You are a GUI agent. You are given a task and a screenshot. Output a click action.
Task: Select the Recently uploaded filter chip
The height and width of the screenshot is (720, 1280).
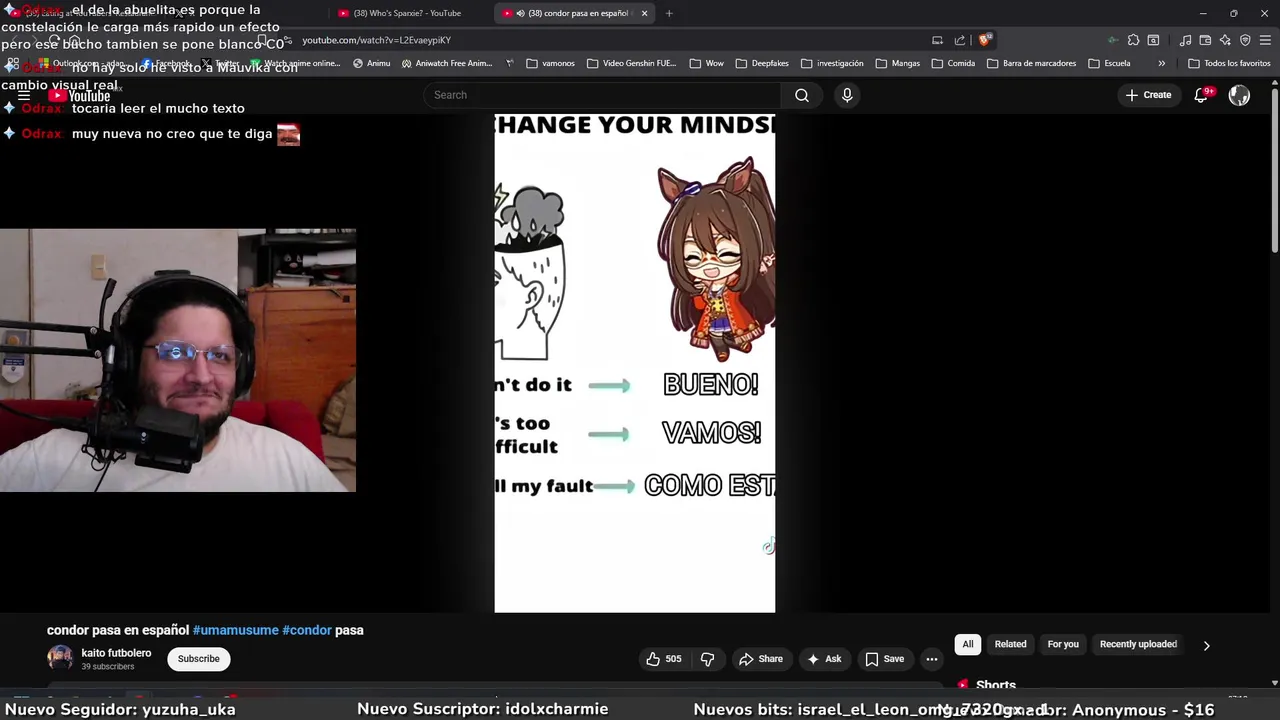pos(1138,644)
